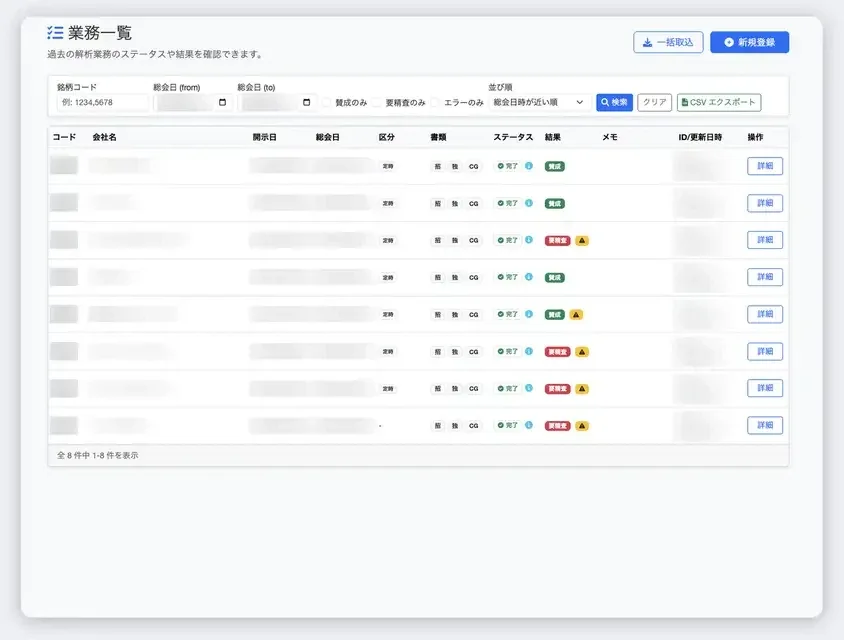This screenshot has height=640, width=844.
Task: Open 詳細 for the fourth row
Action: pyautogui.click(x=765, y=277)
